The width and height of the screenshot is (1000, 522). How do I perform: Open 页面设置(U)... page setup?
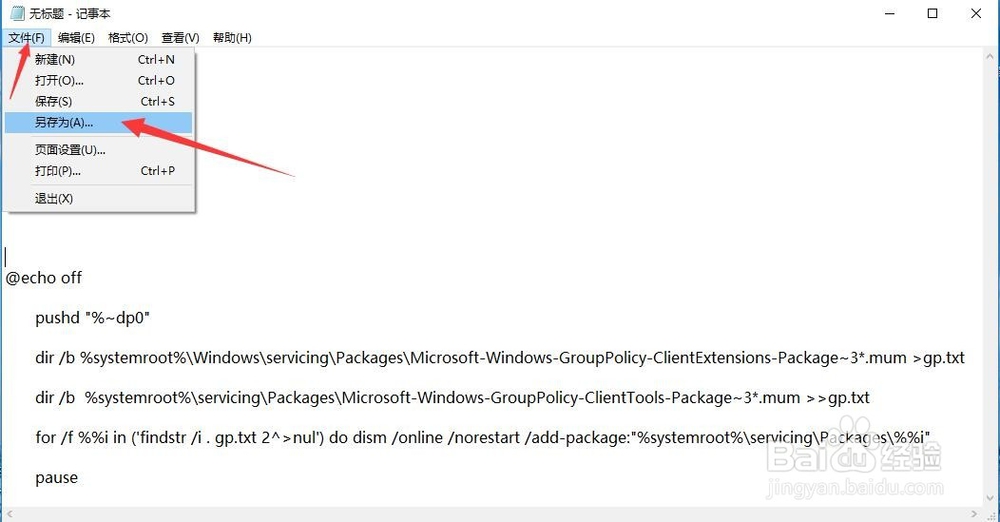98,150
